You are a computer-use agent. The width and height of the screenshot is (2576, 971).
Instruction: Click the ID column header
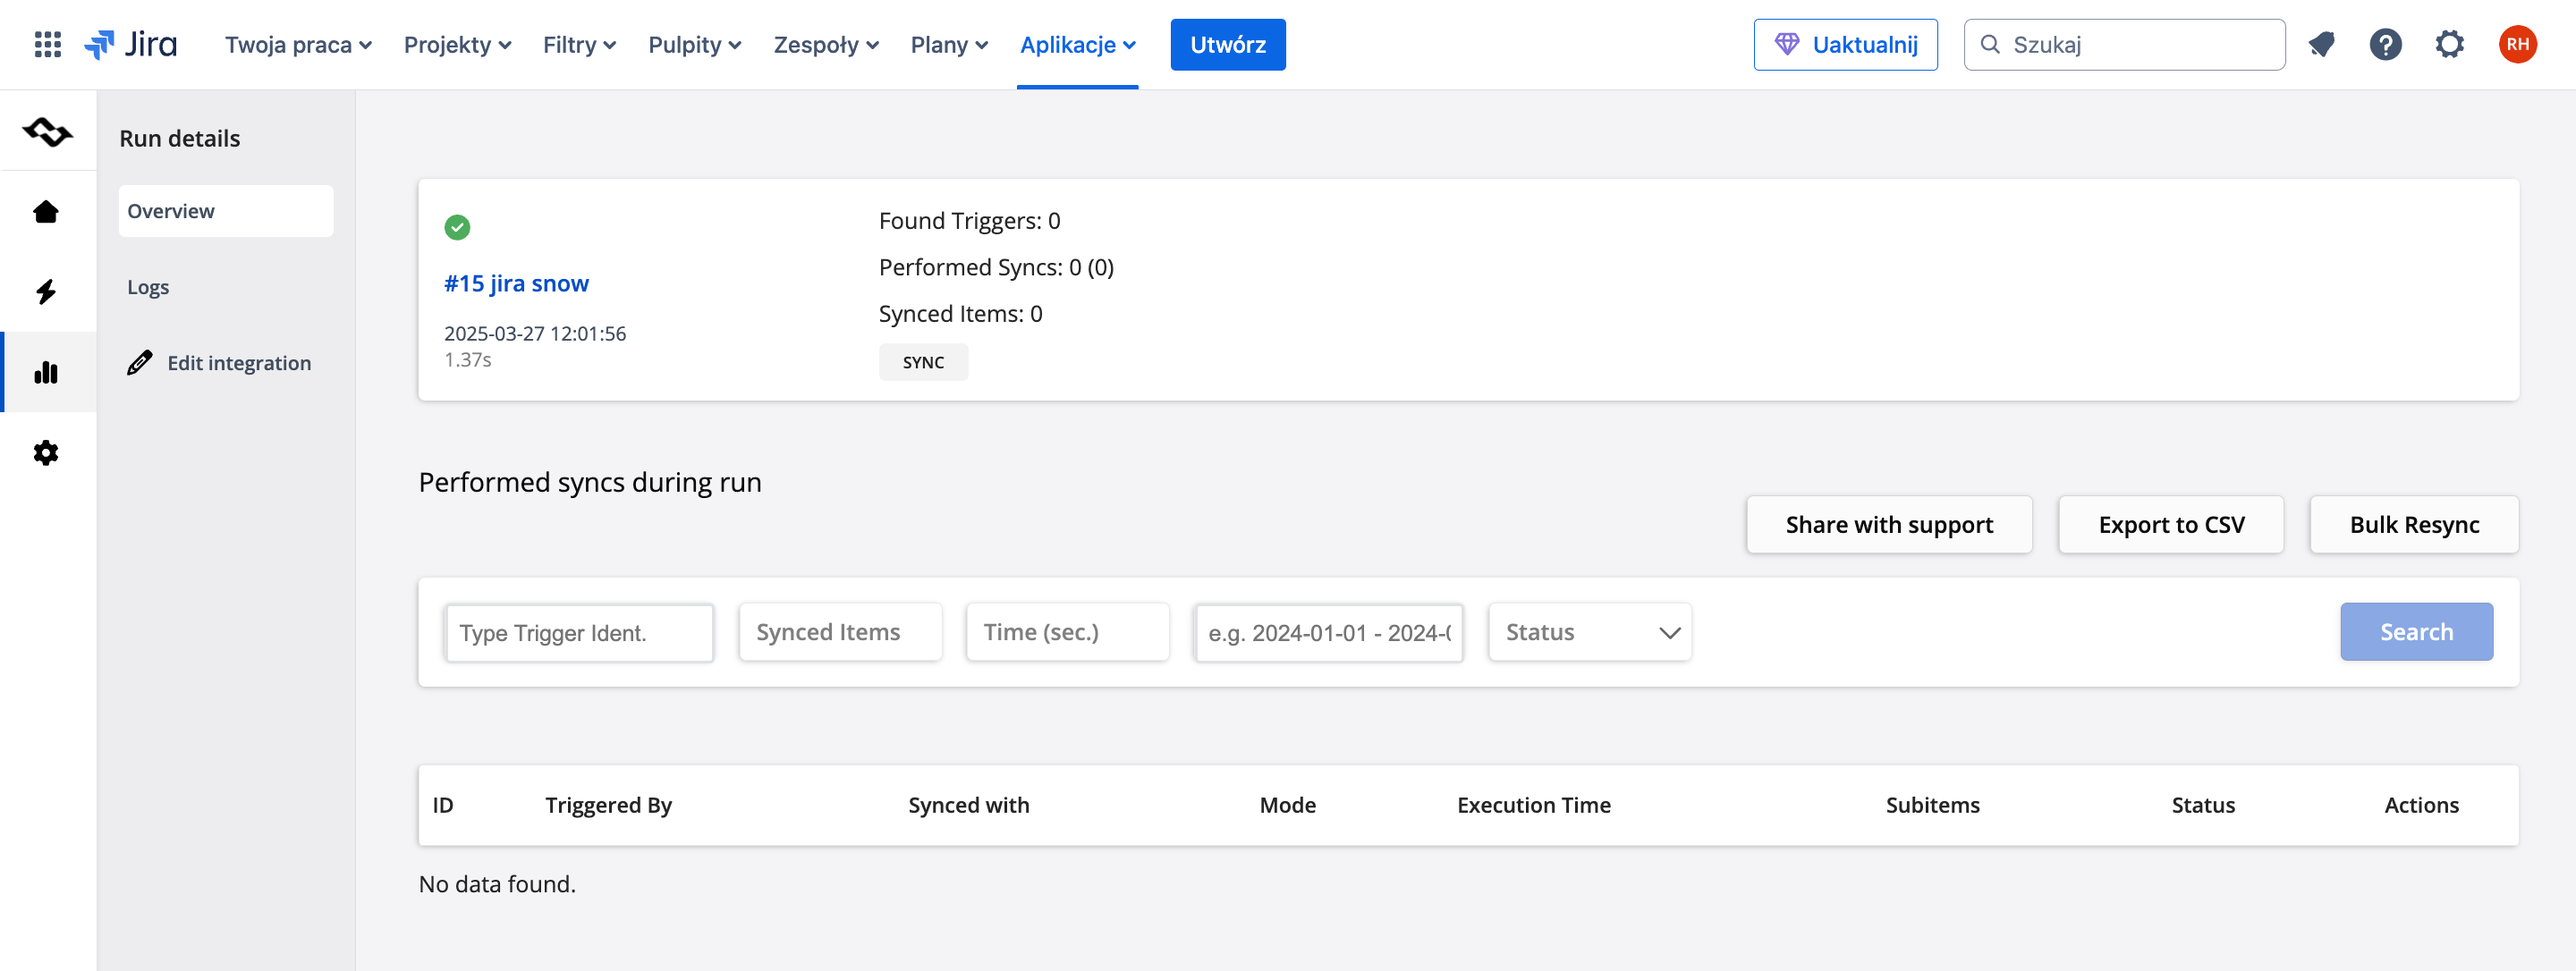442,805
